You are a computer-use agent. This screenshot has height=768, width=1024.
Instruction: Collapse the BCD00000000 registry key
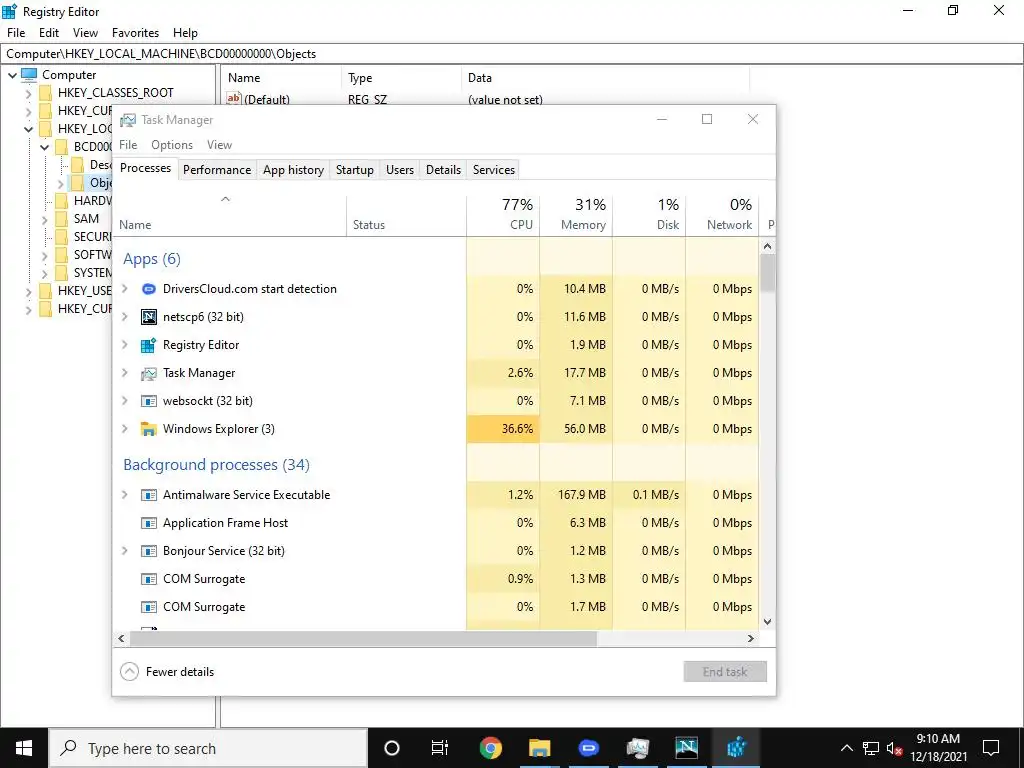point(44,147)
